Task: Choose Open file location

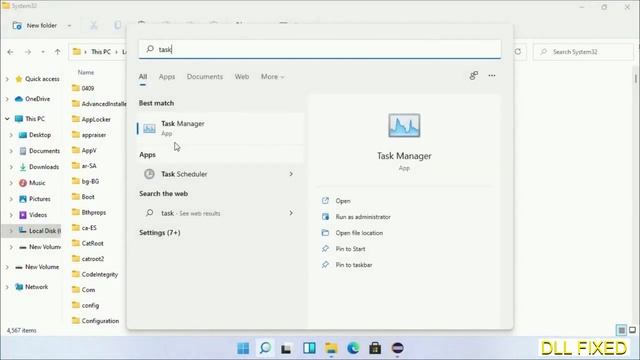Action: pyautogui.click(x=359, y=233)
